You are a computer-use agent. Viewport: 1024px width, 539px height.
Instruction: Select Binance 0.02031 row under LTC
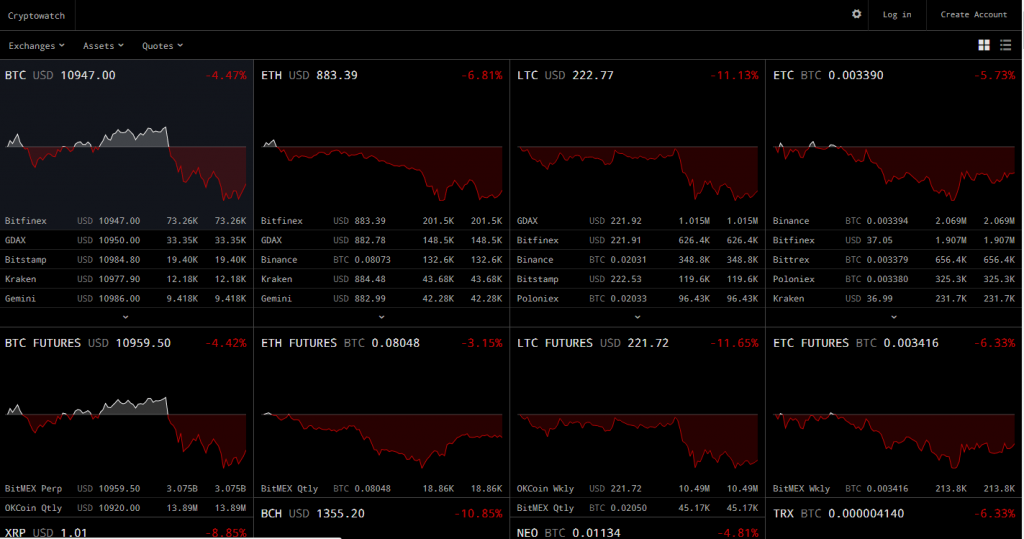[638, 259]
